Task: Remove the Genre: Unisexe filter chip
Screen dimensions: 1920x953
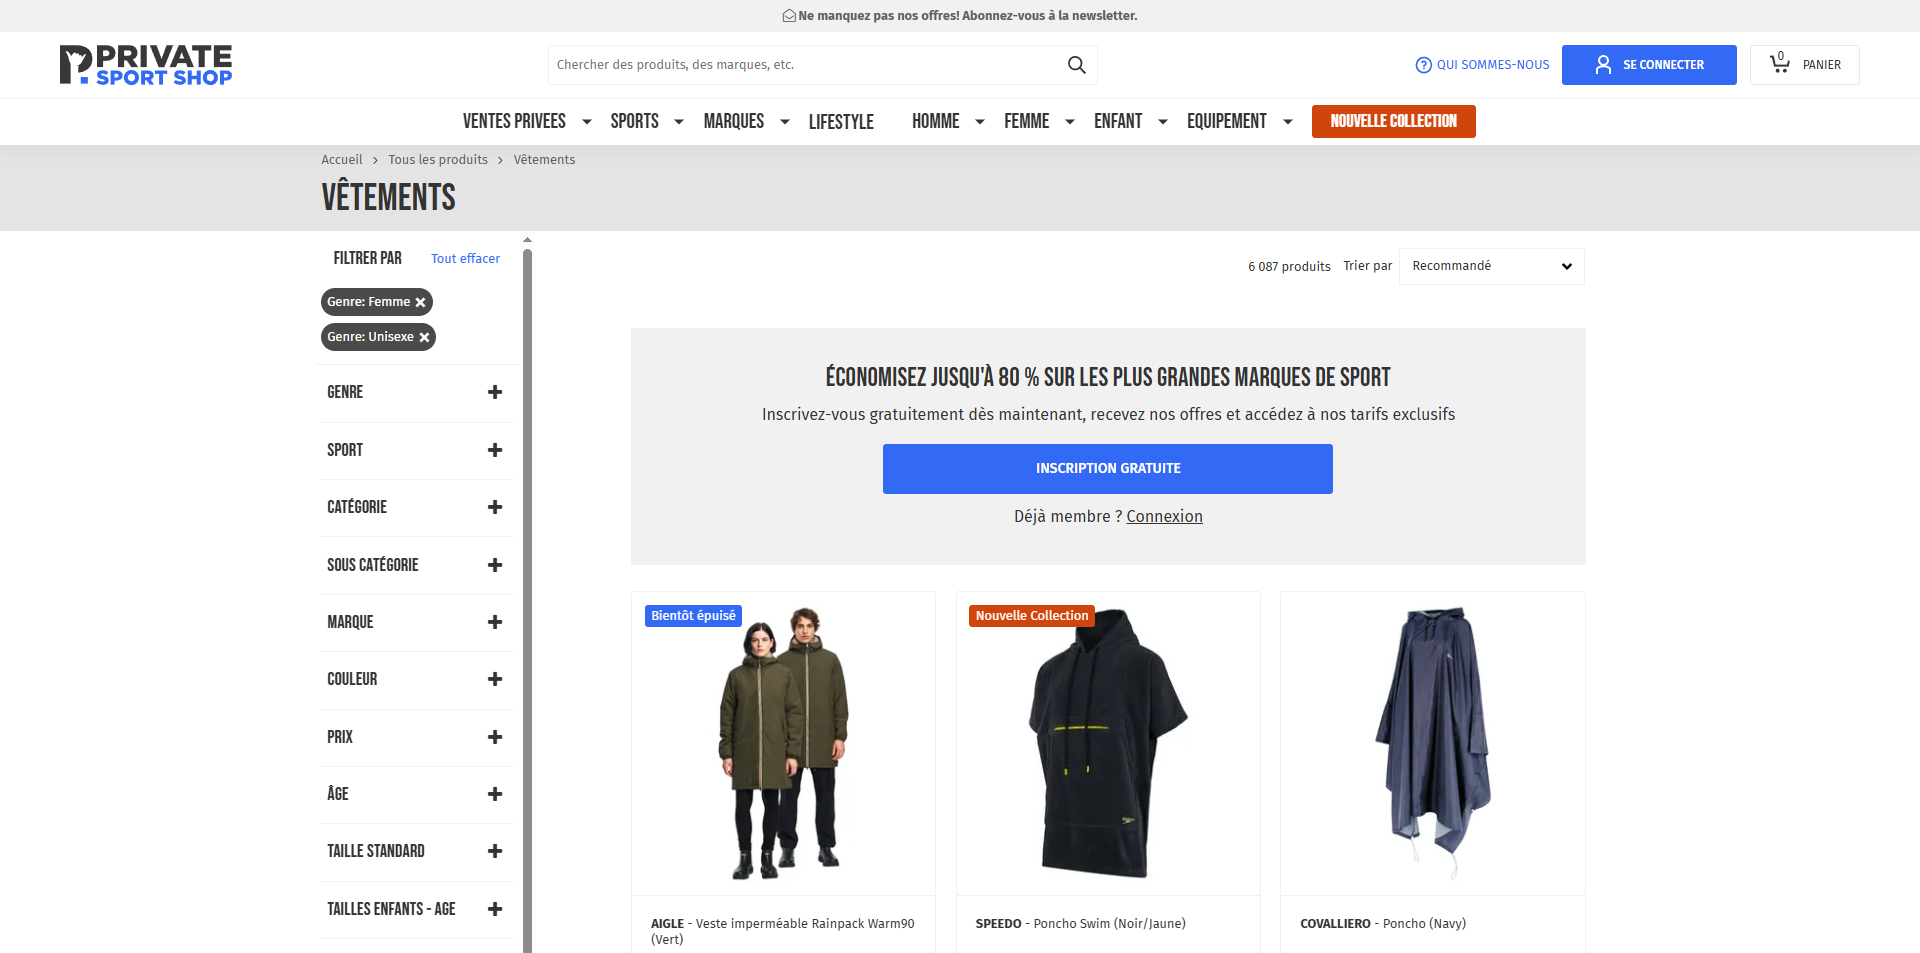Action: tap(425, 337)
